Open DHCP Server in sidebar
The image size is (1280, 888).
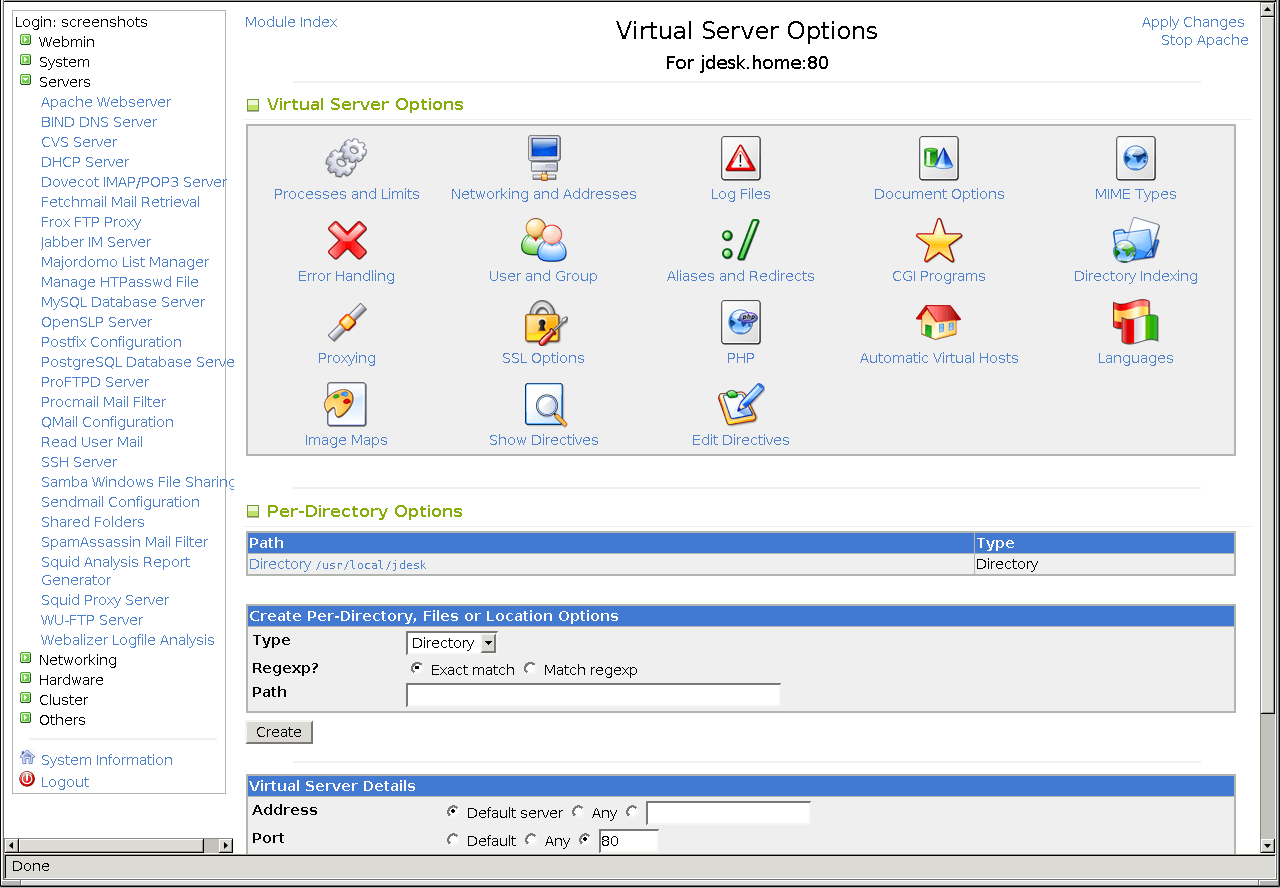(x=85, y=162)
